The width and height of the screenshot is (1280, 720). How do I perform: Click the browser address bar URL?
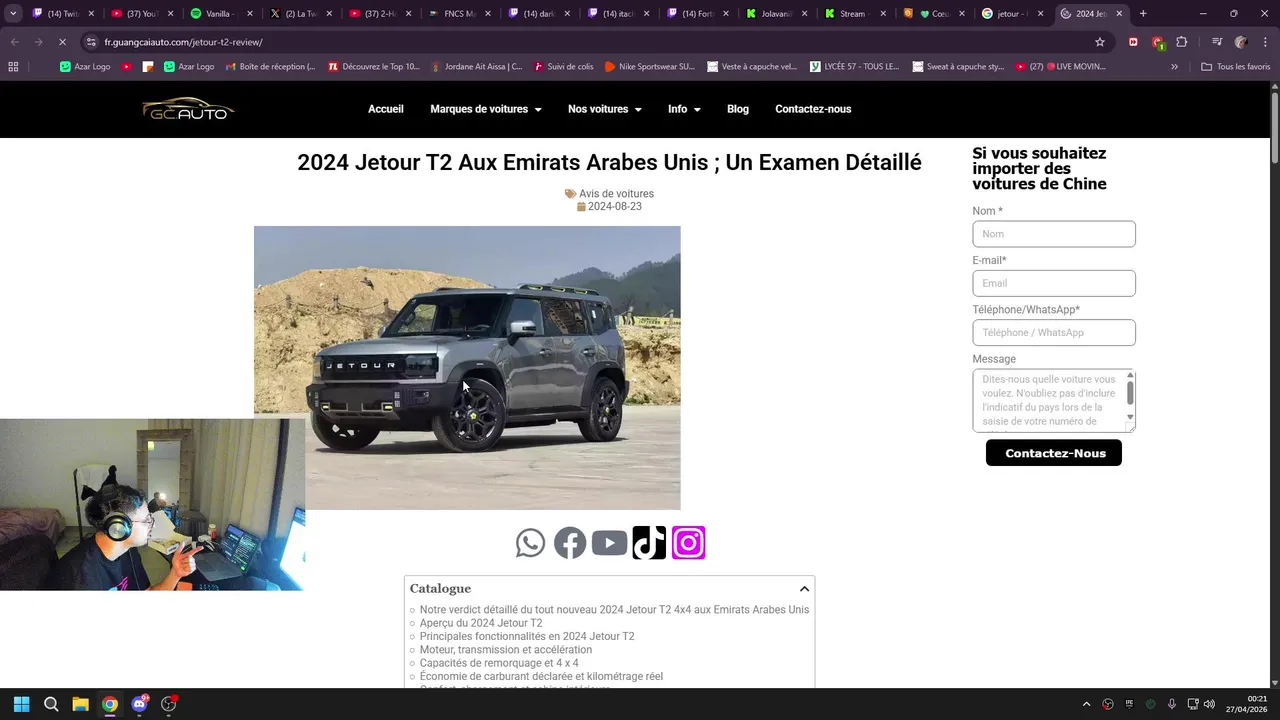click(183, 42)
